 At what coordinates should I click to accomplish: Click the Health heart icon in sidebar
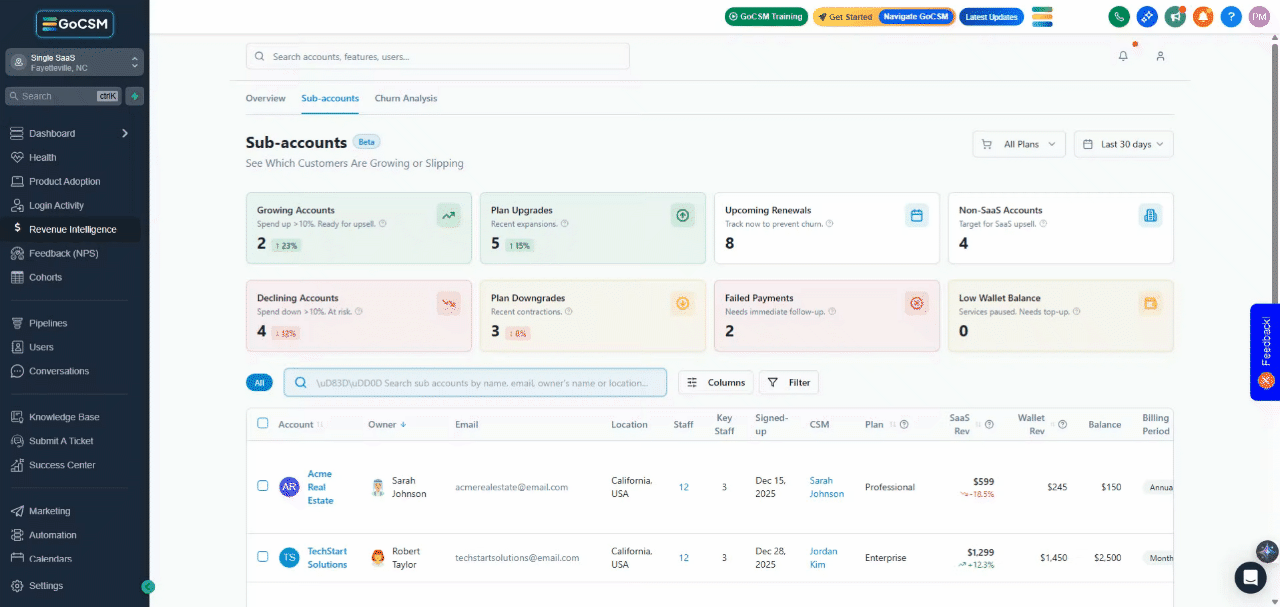[17, 157]
